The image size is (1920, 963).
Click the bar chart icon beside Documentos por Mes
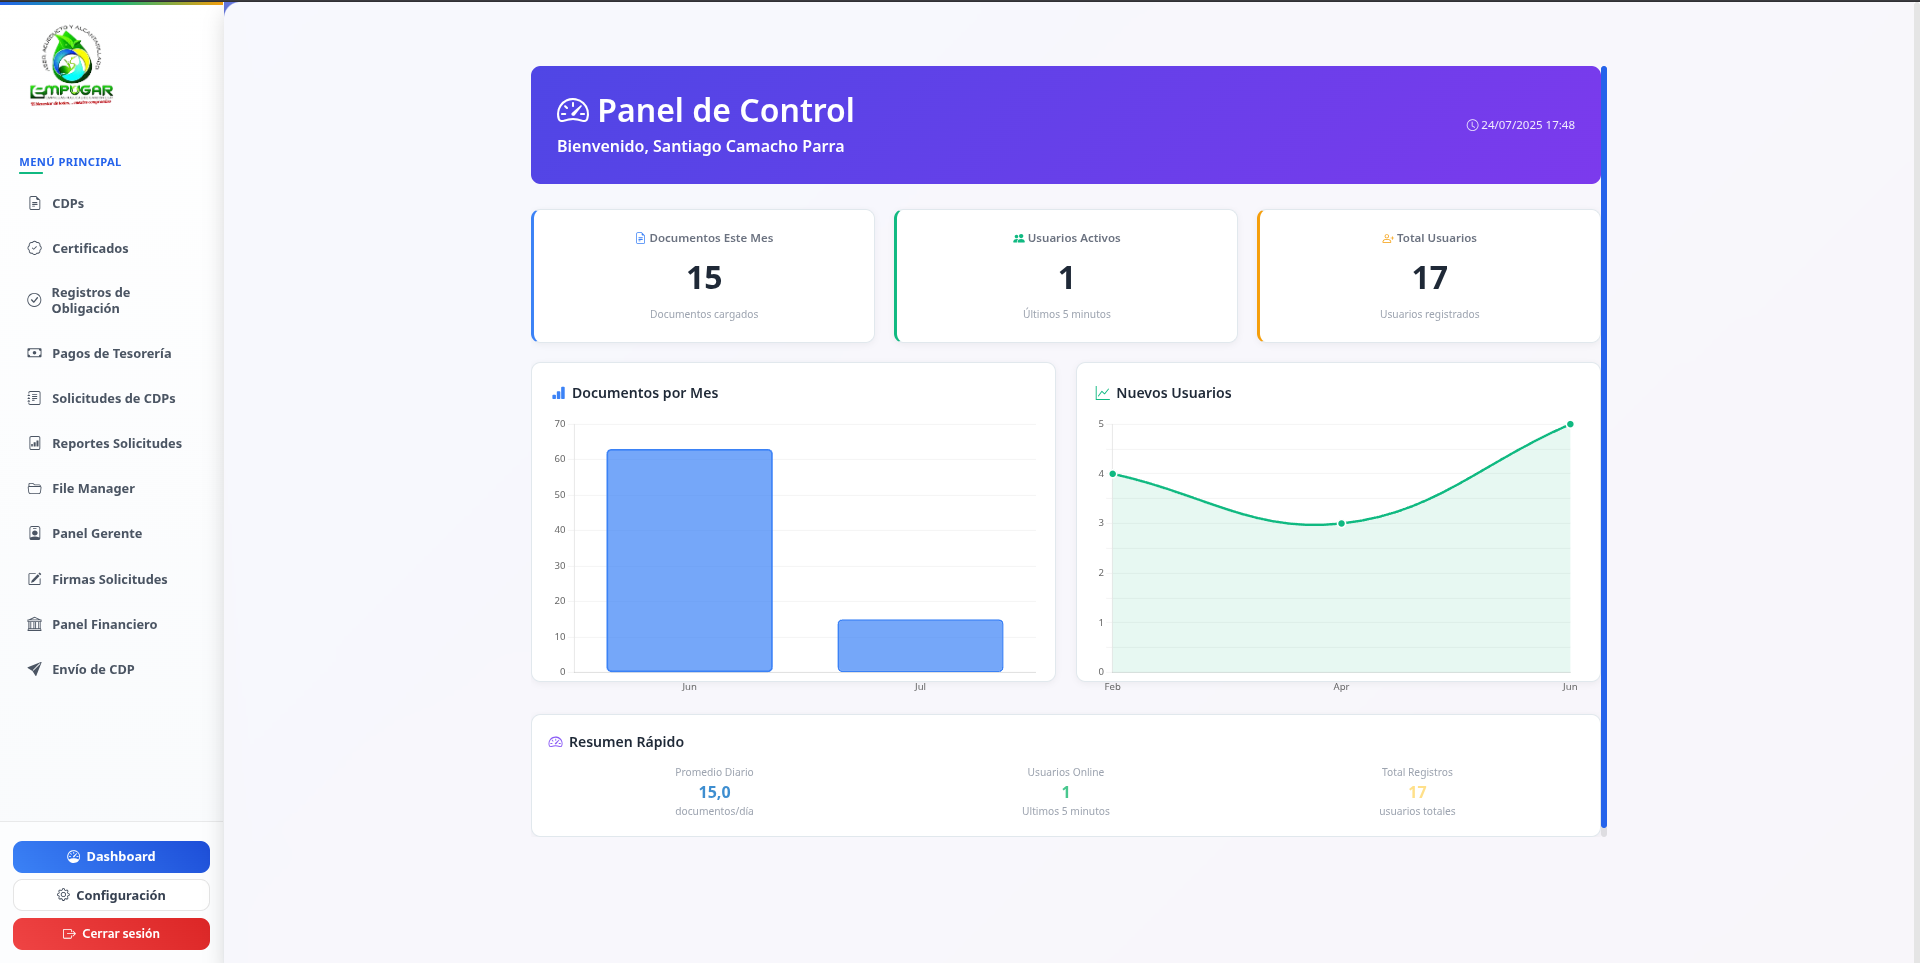[559, 393]
